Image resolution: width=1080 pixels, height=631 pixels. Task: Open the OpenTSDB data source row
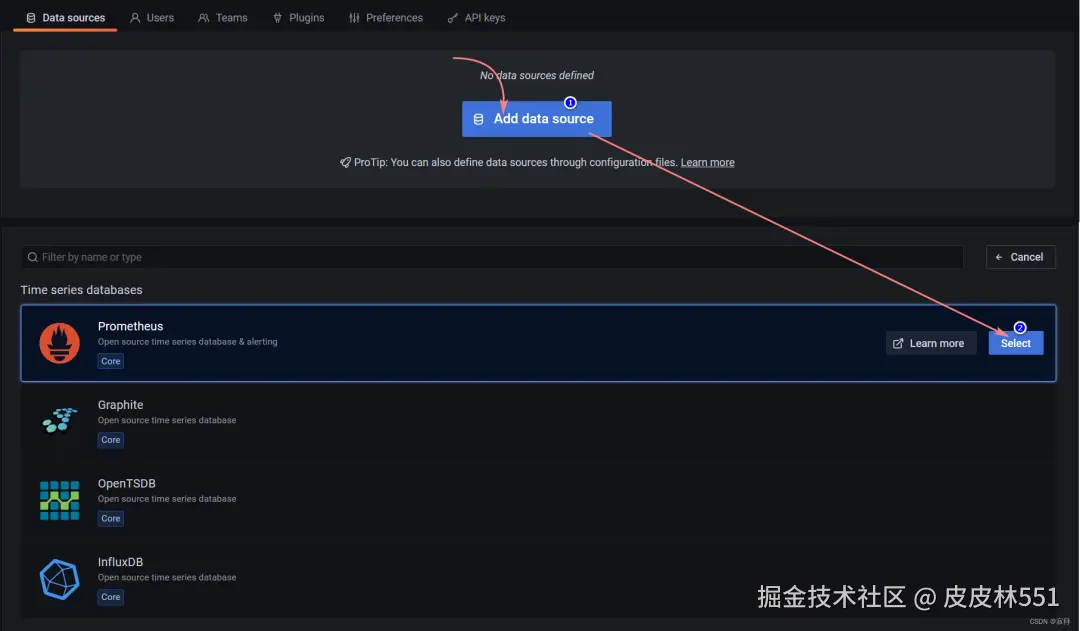click(x=538, y=500)
